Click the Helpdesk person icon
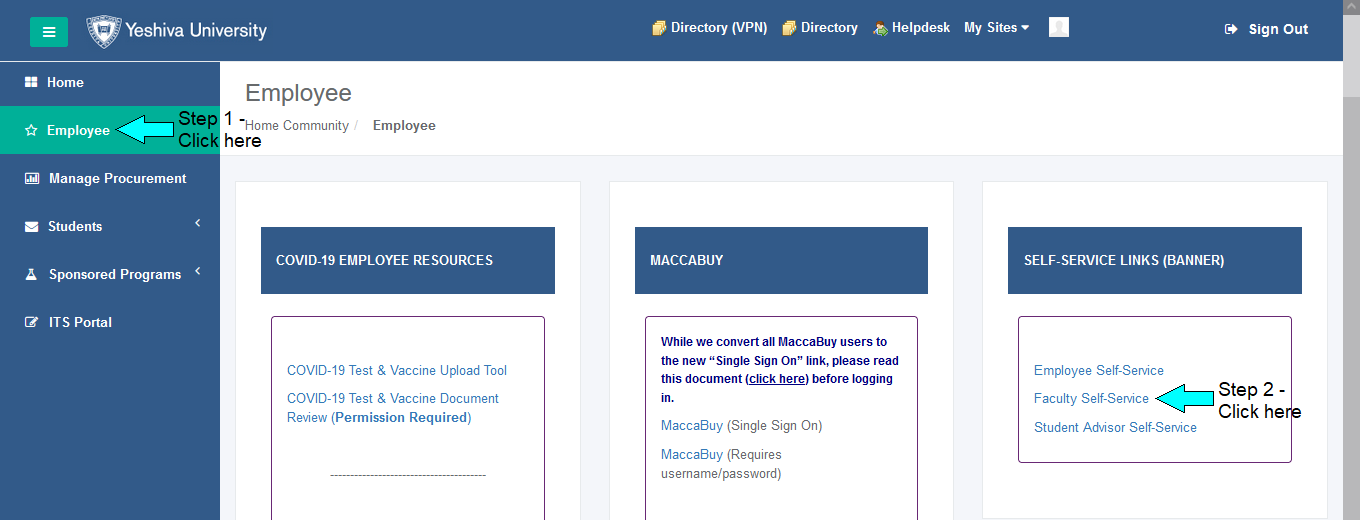This screenshot has width=1360, height=520. pos(880,28)
